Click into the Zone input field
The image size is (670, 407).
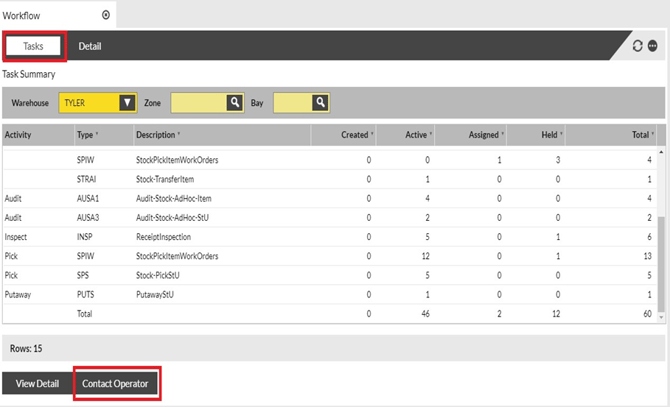coord(197,102)
